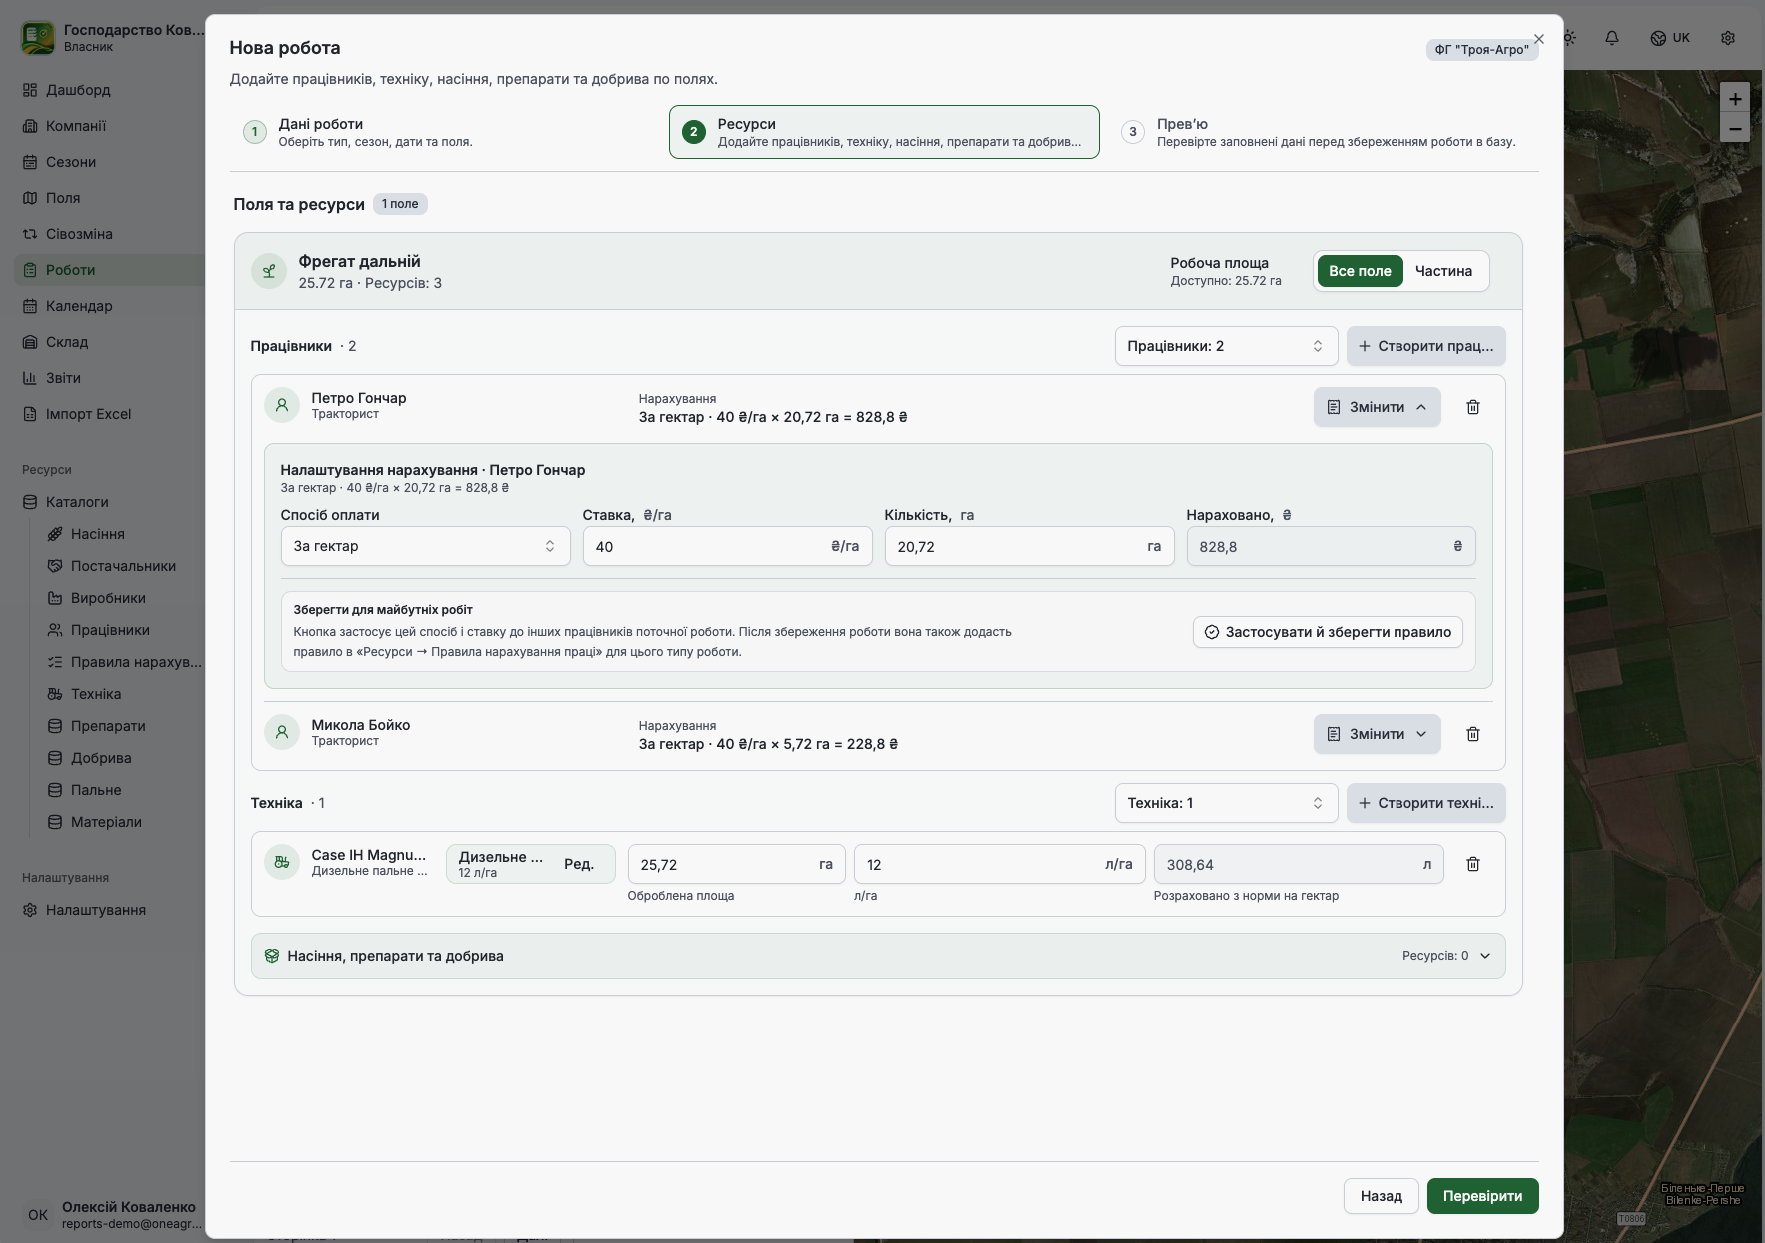Image resolution: width=1765 pixels, height=1243 pixels.
Task: Zoom in on the map
Action: (x=1735, y=98)
